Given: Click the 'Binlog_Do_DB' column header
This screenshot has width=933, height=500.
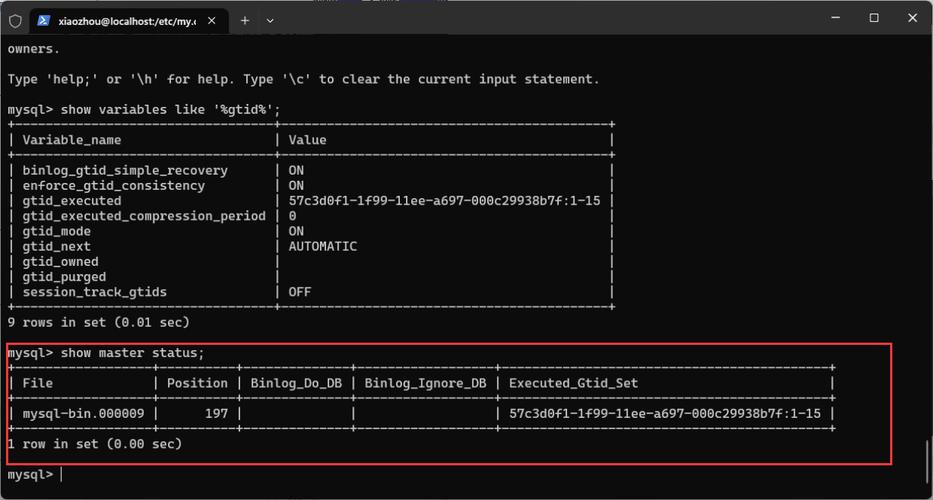Looking at the screenshot, I should pyautogui.click(x=296, y=383).
